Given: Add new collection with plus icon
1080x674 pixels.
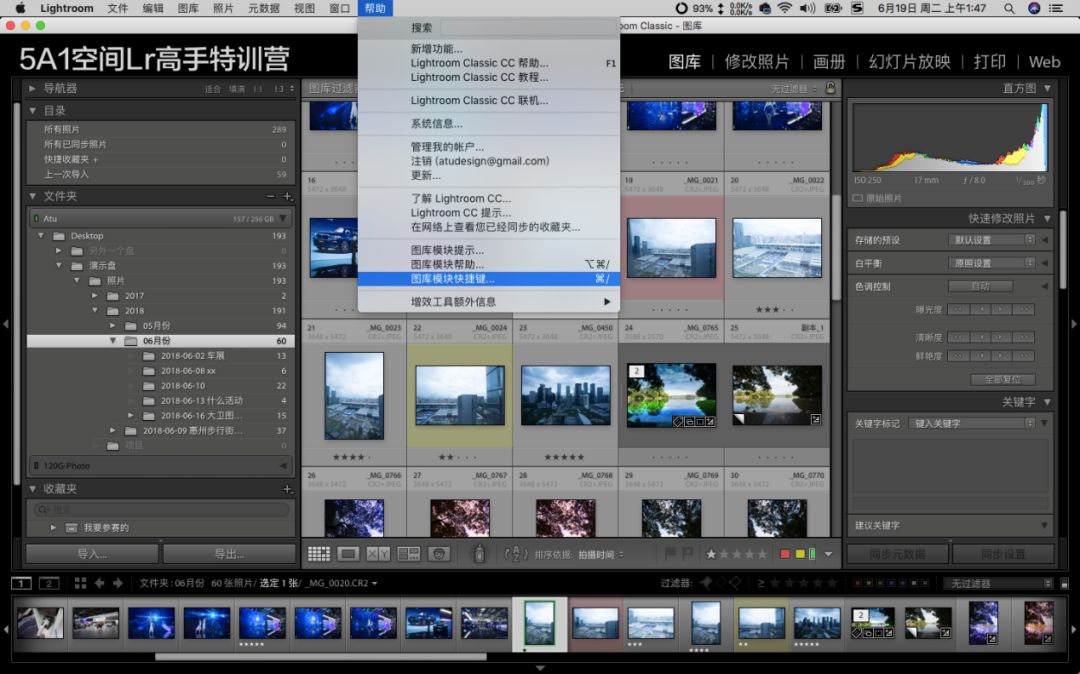Looking at the screenshot, I should pyautogui.click(x=287, y=489).
